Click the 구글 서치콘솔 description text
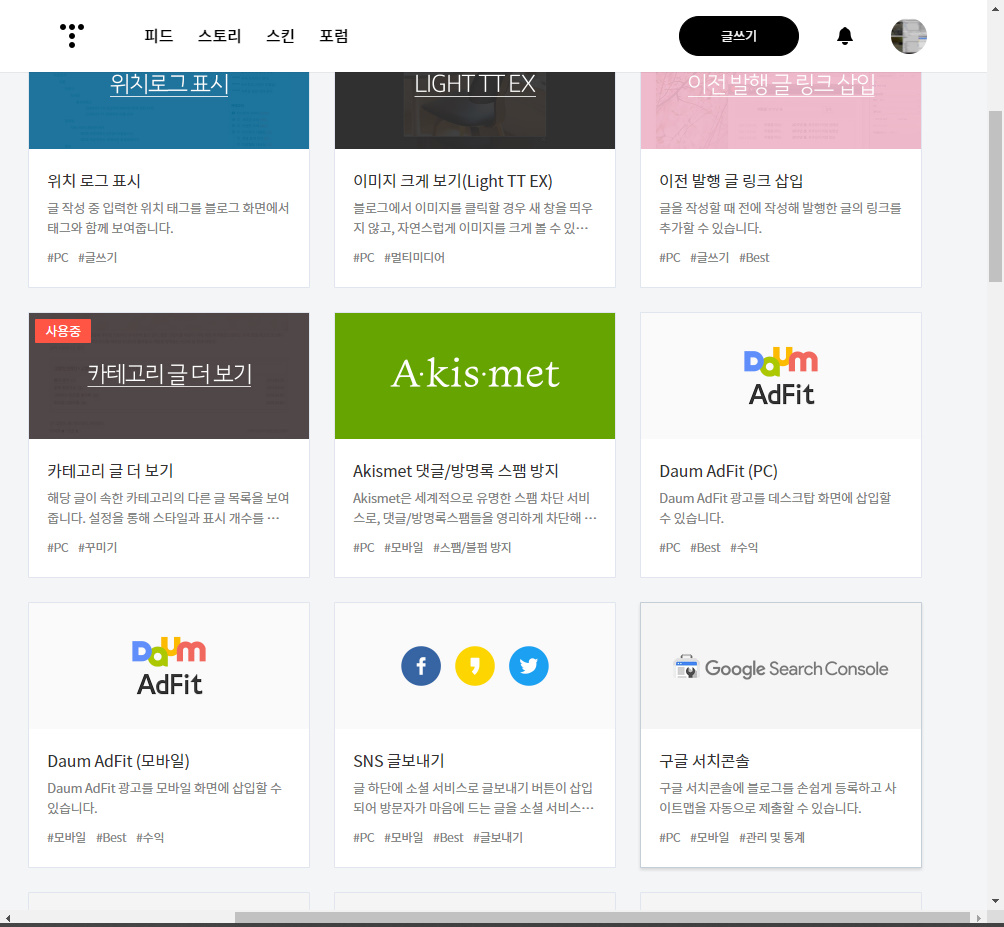The width and height of the screenshot is (1004, 927). (777, 798)
